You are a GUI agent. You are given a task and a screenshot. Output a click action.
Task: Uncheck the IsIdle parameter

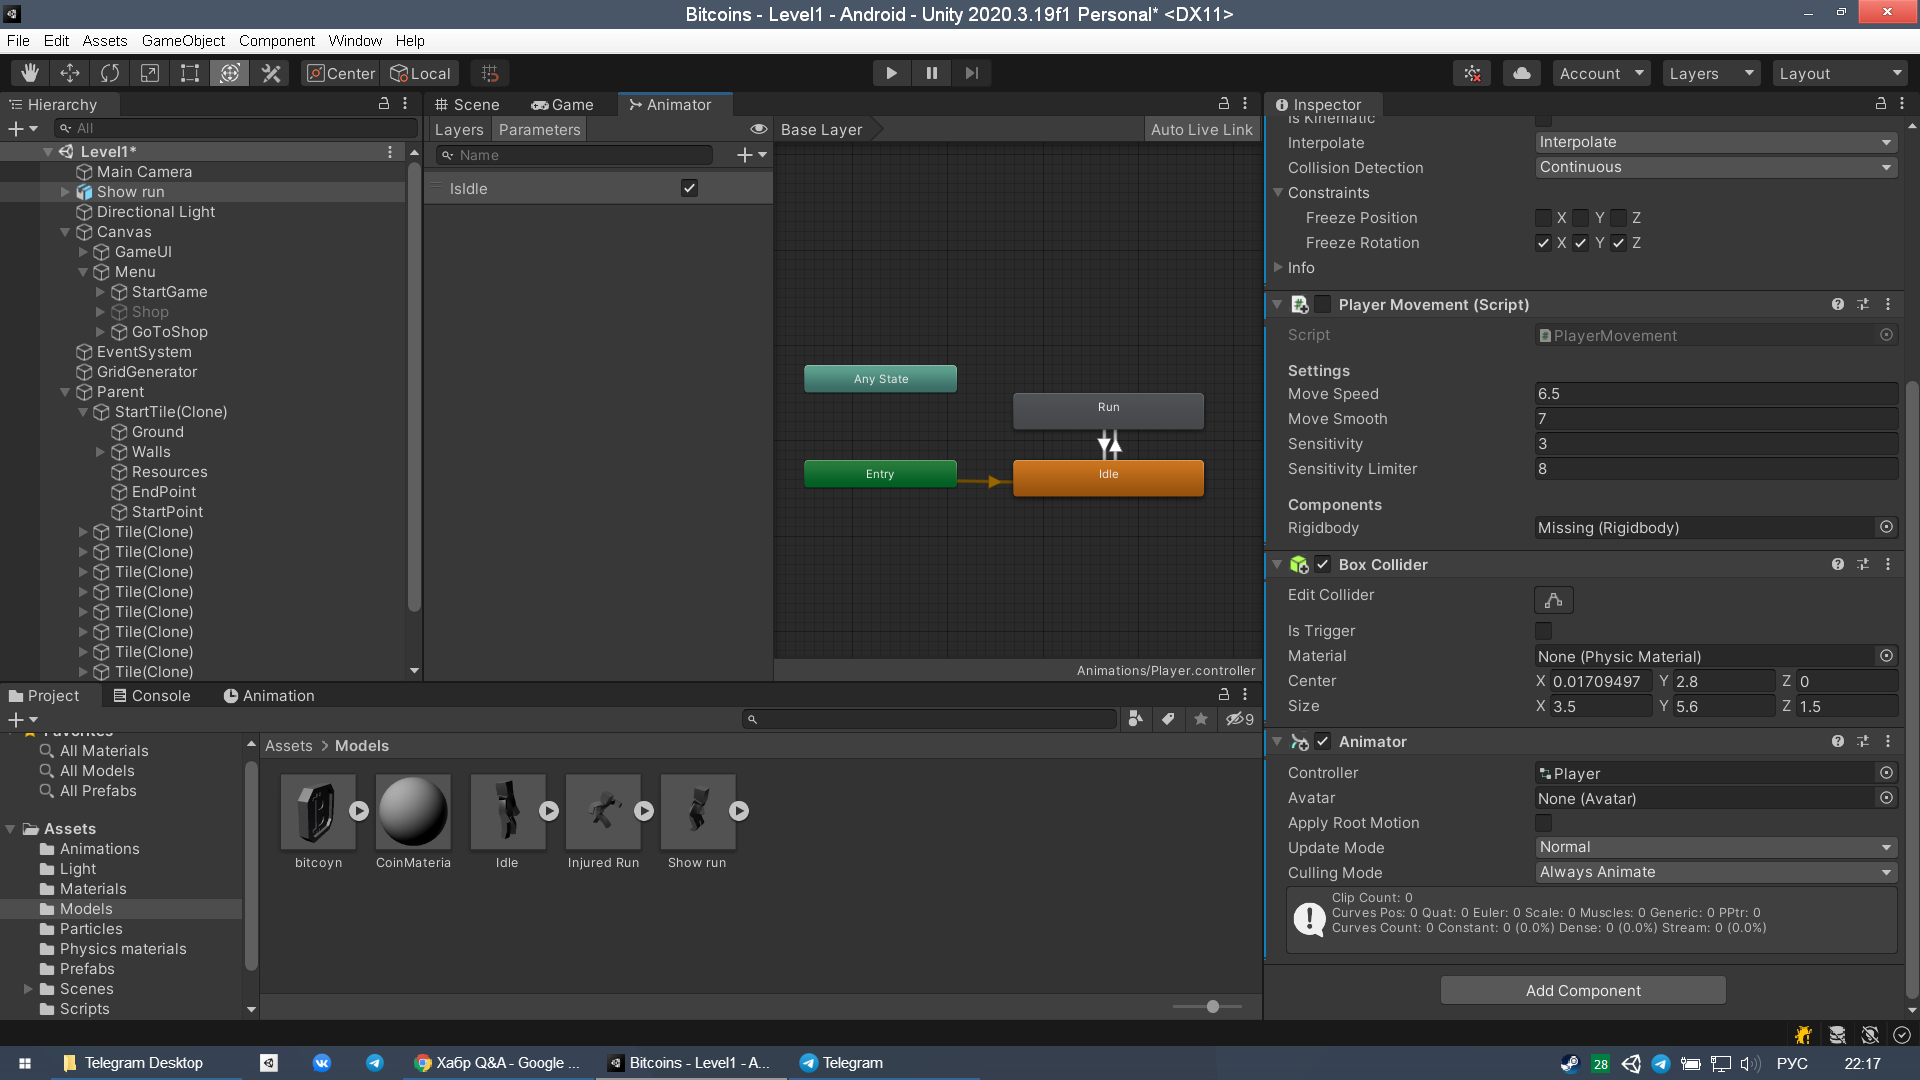tap(689, 188)
